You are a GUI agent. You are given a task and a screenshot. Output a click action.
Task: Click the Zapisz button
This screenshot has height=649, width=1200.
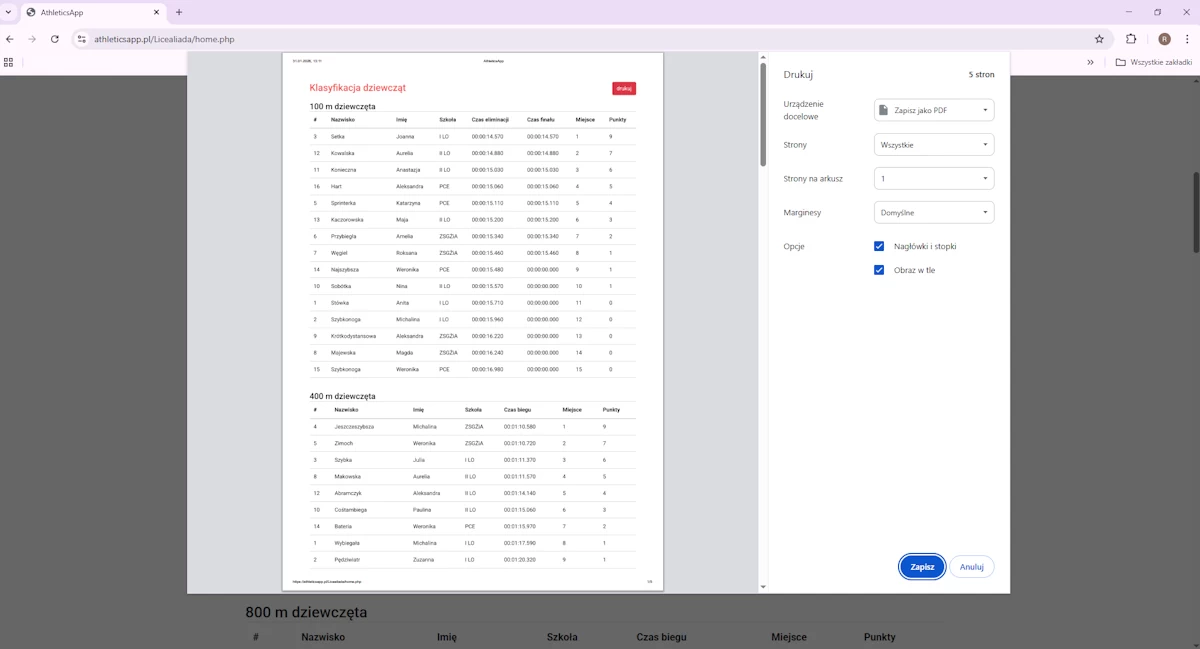point(922,567)
